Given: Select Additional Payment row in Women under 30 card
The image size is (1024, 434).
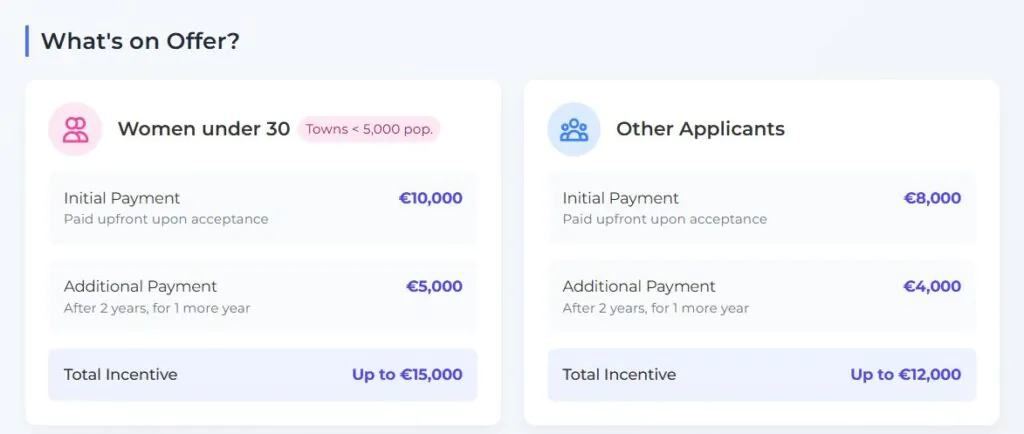Looking at the screenshot, I should (263, 296).
